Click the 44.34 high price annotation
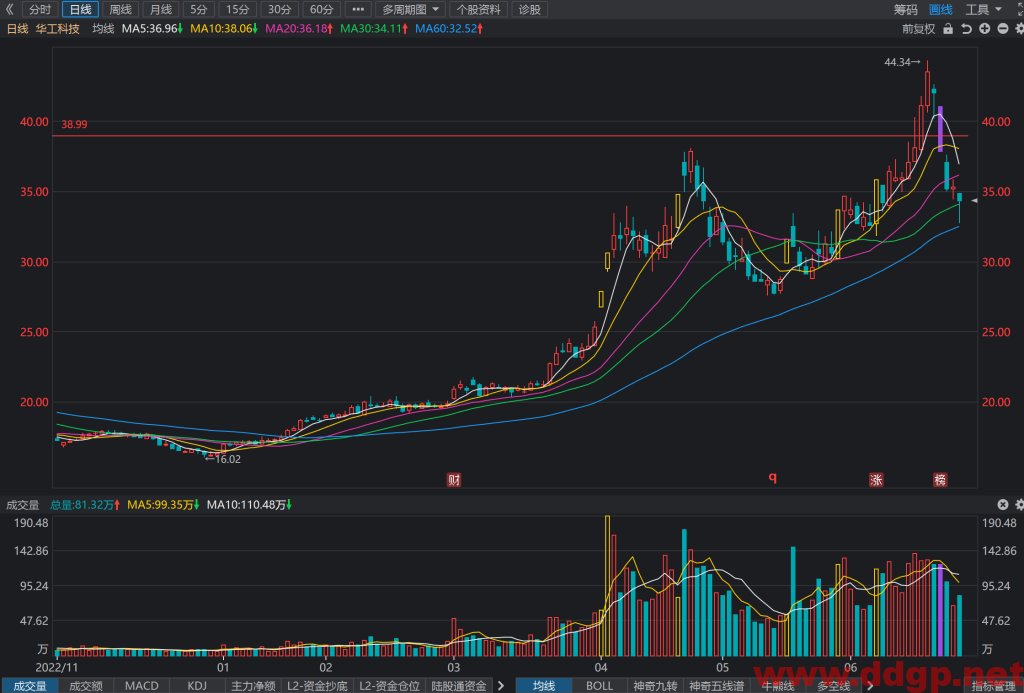This screenshot has width=1024, height=693. point(902,63)
